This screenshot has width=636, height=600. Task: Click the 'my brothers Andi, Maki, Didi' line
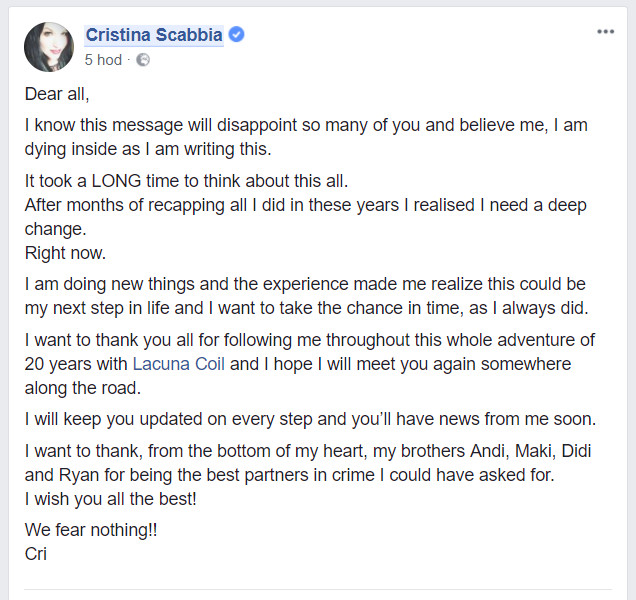308,451
